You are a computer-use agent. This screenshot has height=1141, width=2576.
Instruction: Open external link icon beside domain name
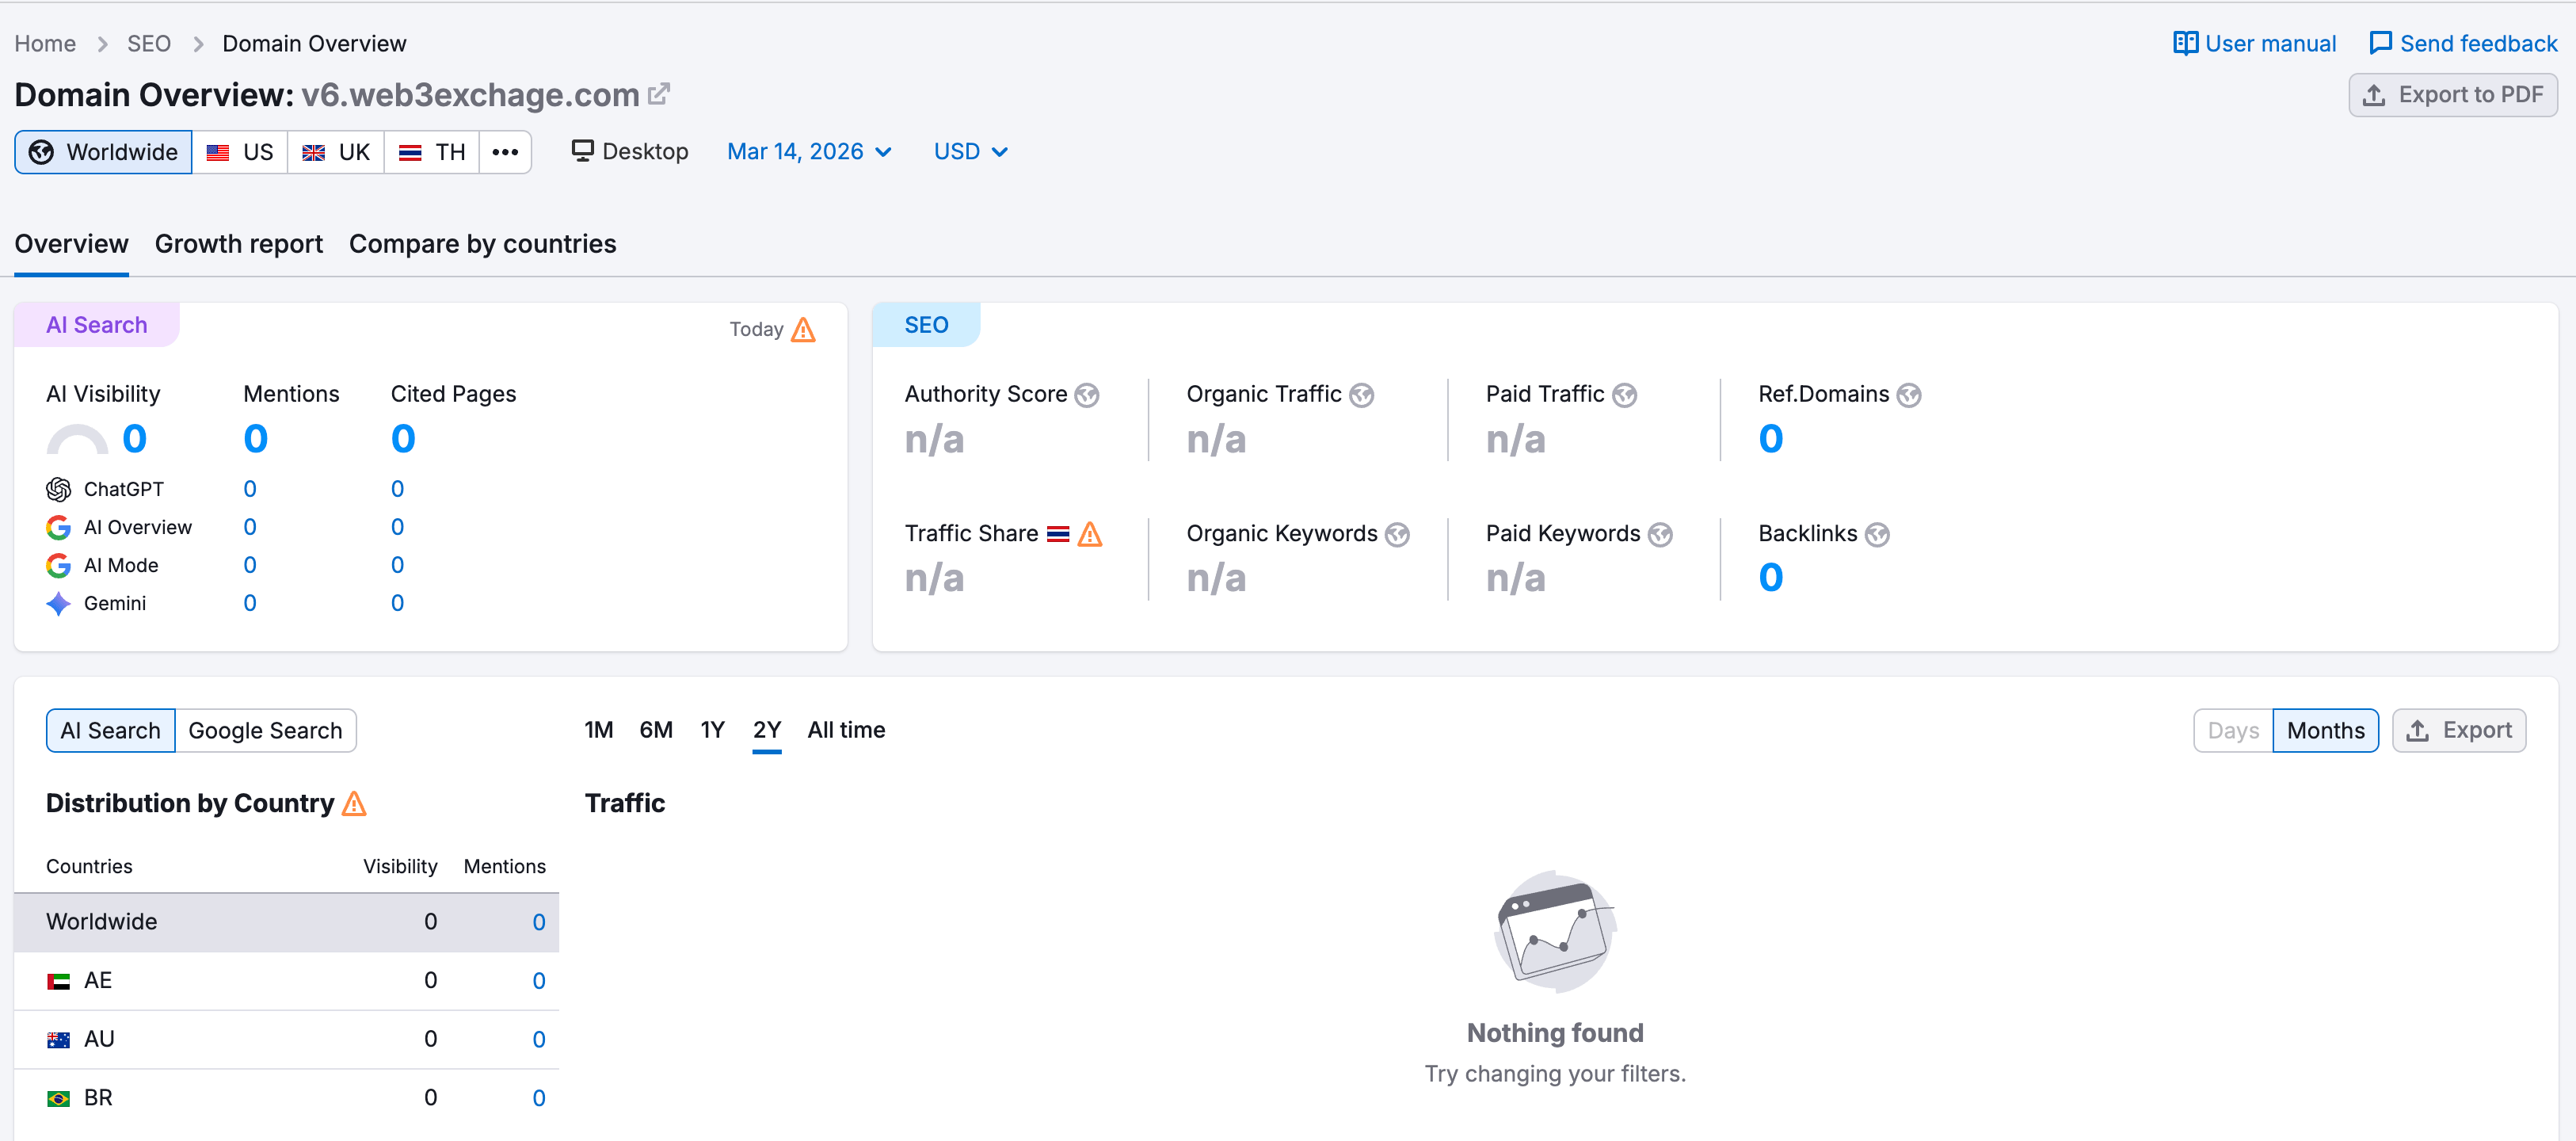coord(658,94)
